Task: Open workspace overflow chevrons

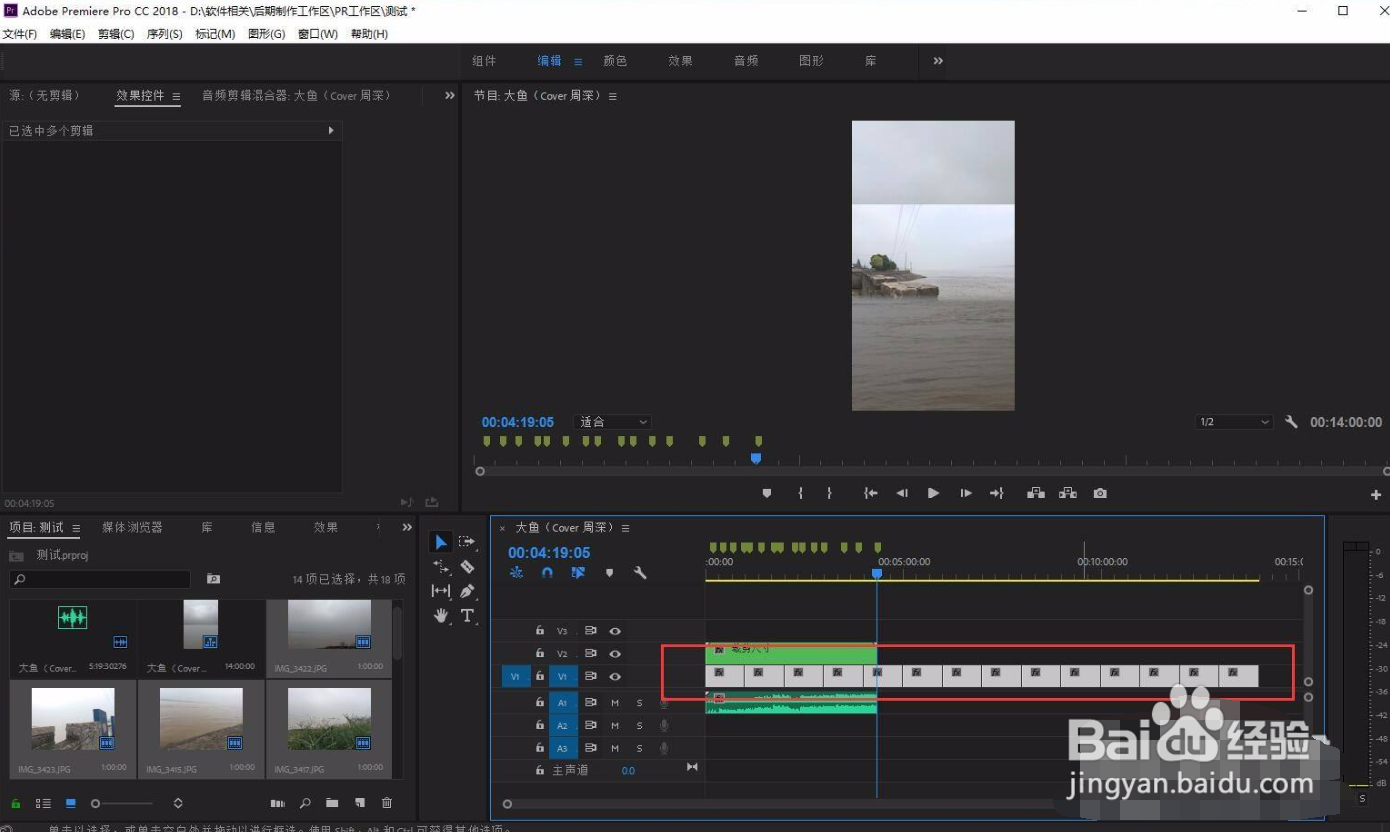Action: pyautogui.click(x=938, y=61)
